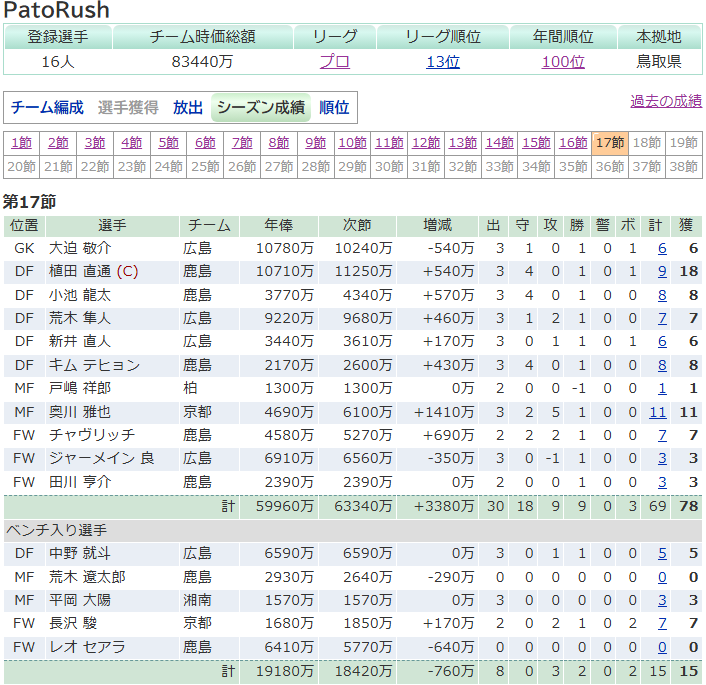The height and width of the screenshot is (685, 706).
Task: Go to 8節 round results
Action: [279, 143]
